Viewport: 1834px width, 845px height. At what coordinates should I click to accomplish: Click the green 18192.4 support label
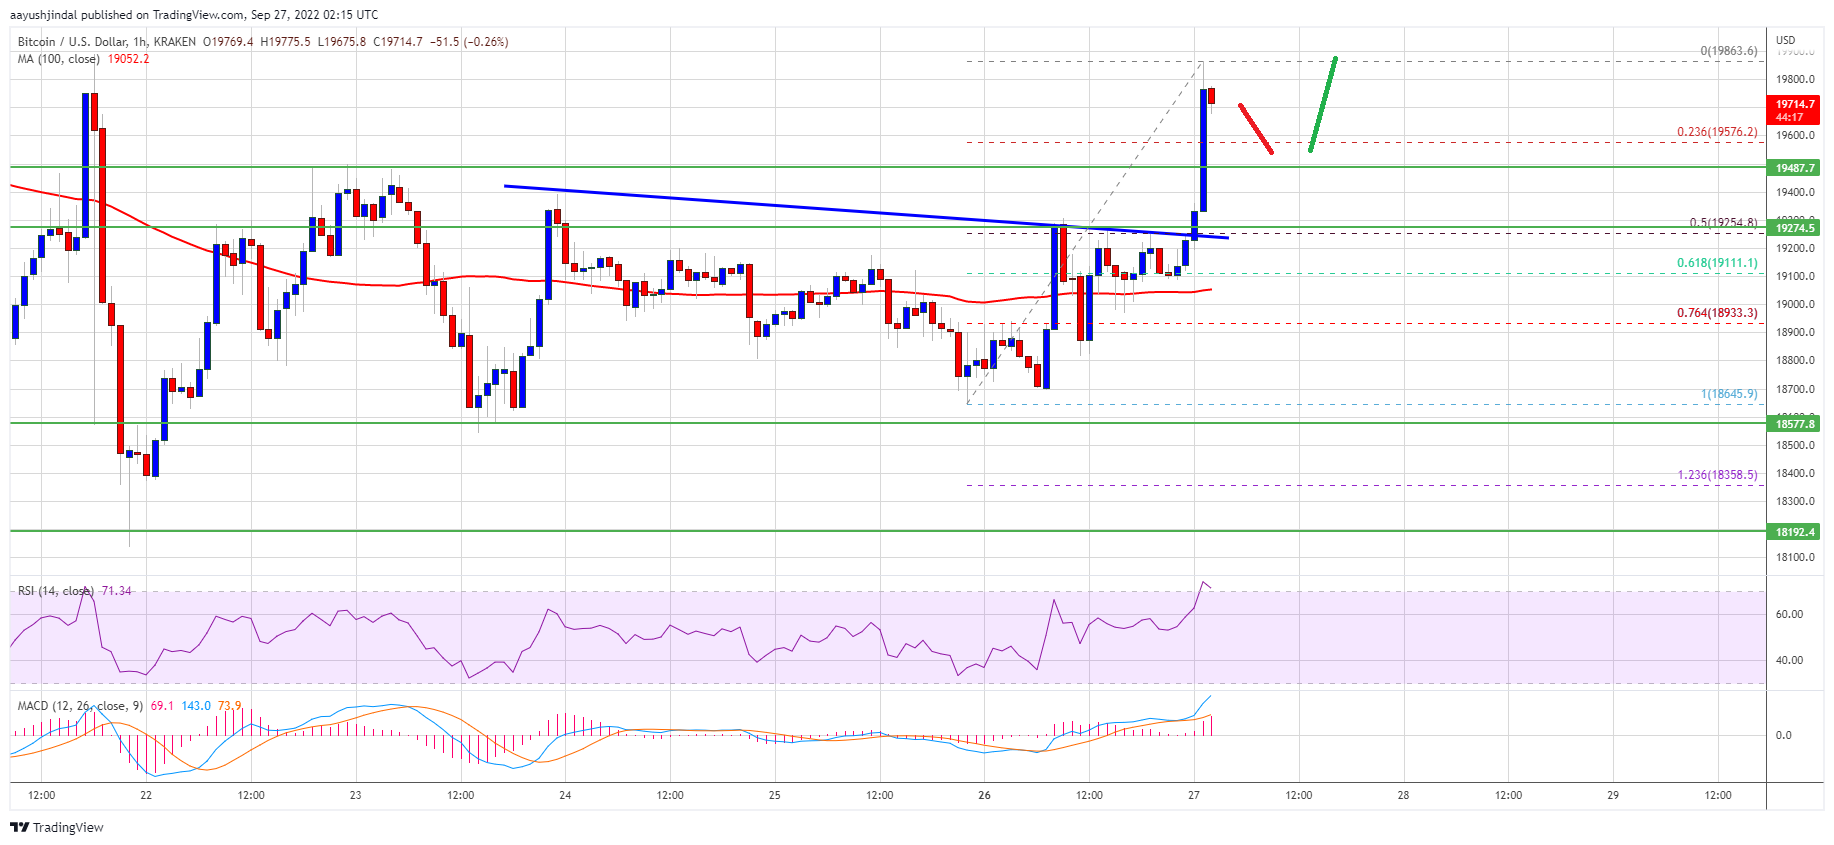tap(1795, 532)
